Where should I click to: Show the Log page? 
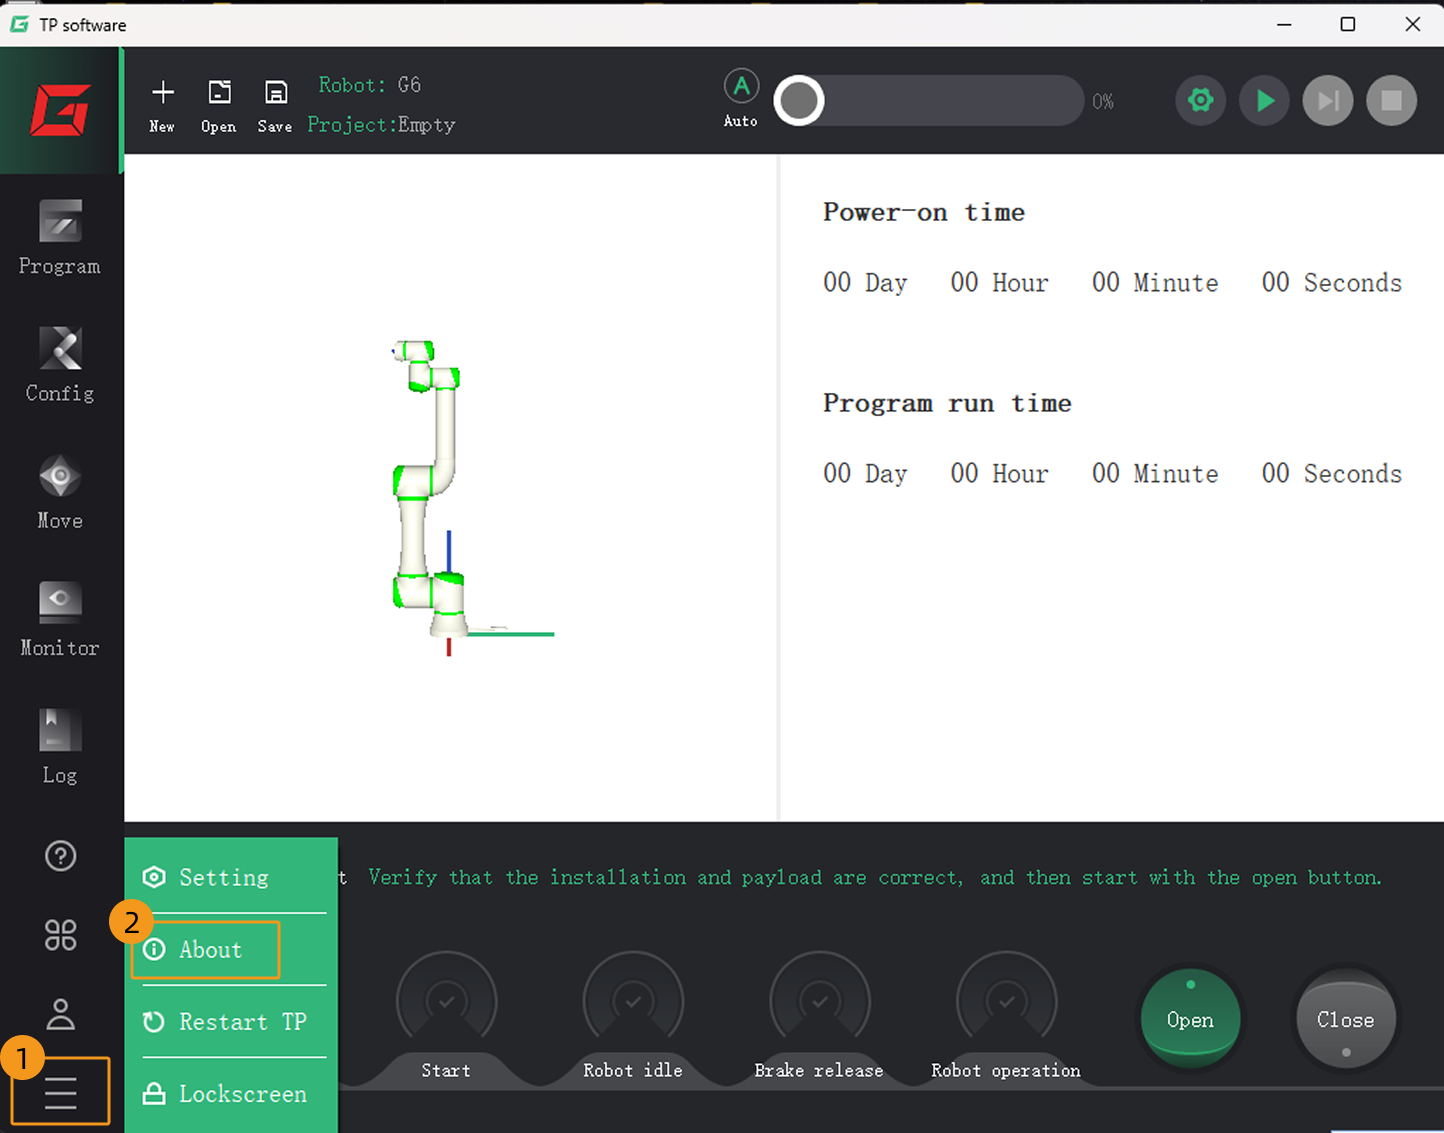(x=60, y=746)
